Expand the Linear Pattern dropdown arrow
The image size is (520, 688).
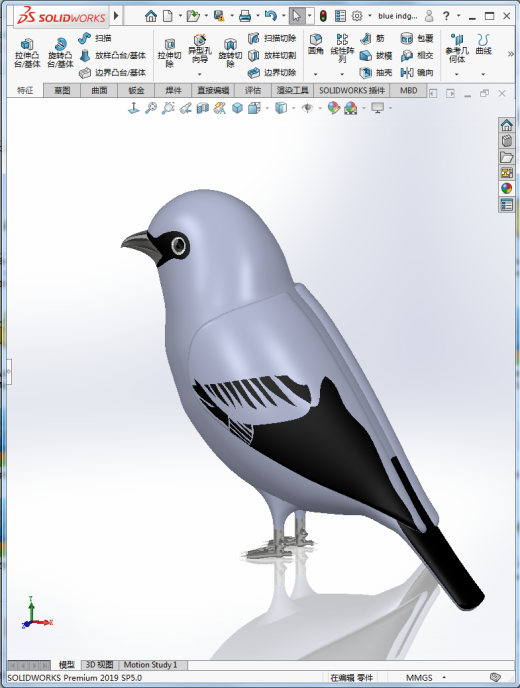[x=342, y=74]
